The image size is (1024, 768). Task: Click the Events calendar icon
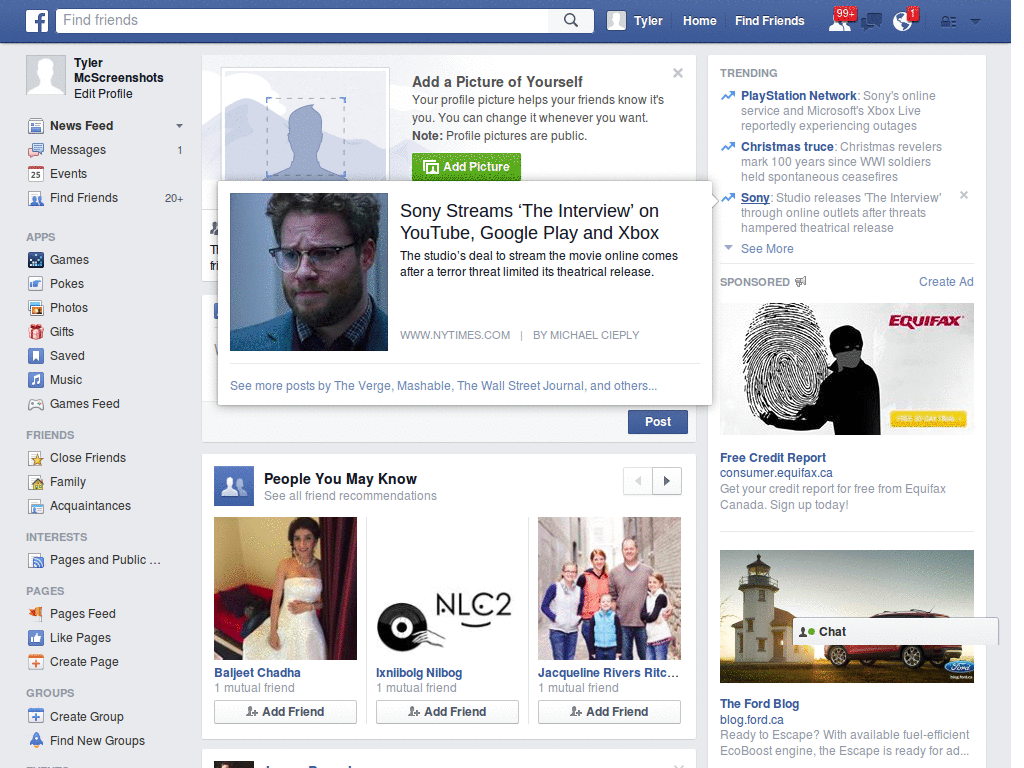pos(36,174)
